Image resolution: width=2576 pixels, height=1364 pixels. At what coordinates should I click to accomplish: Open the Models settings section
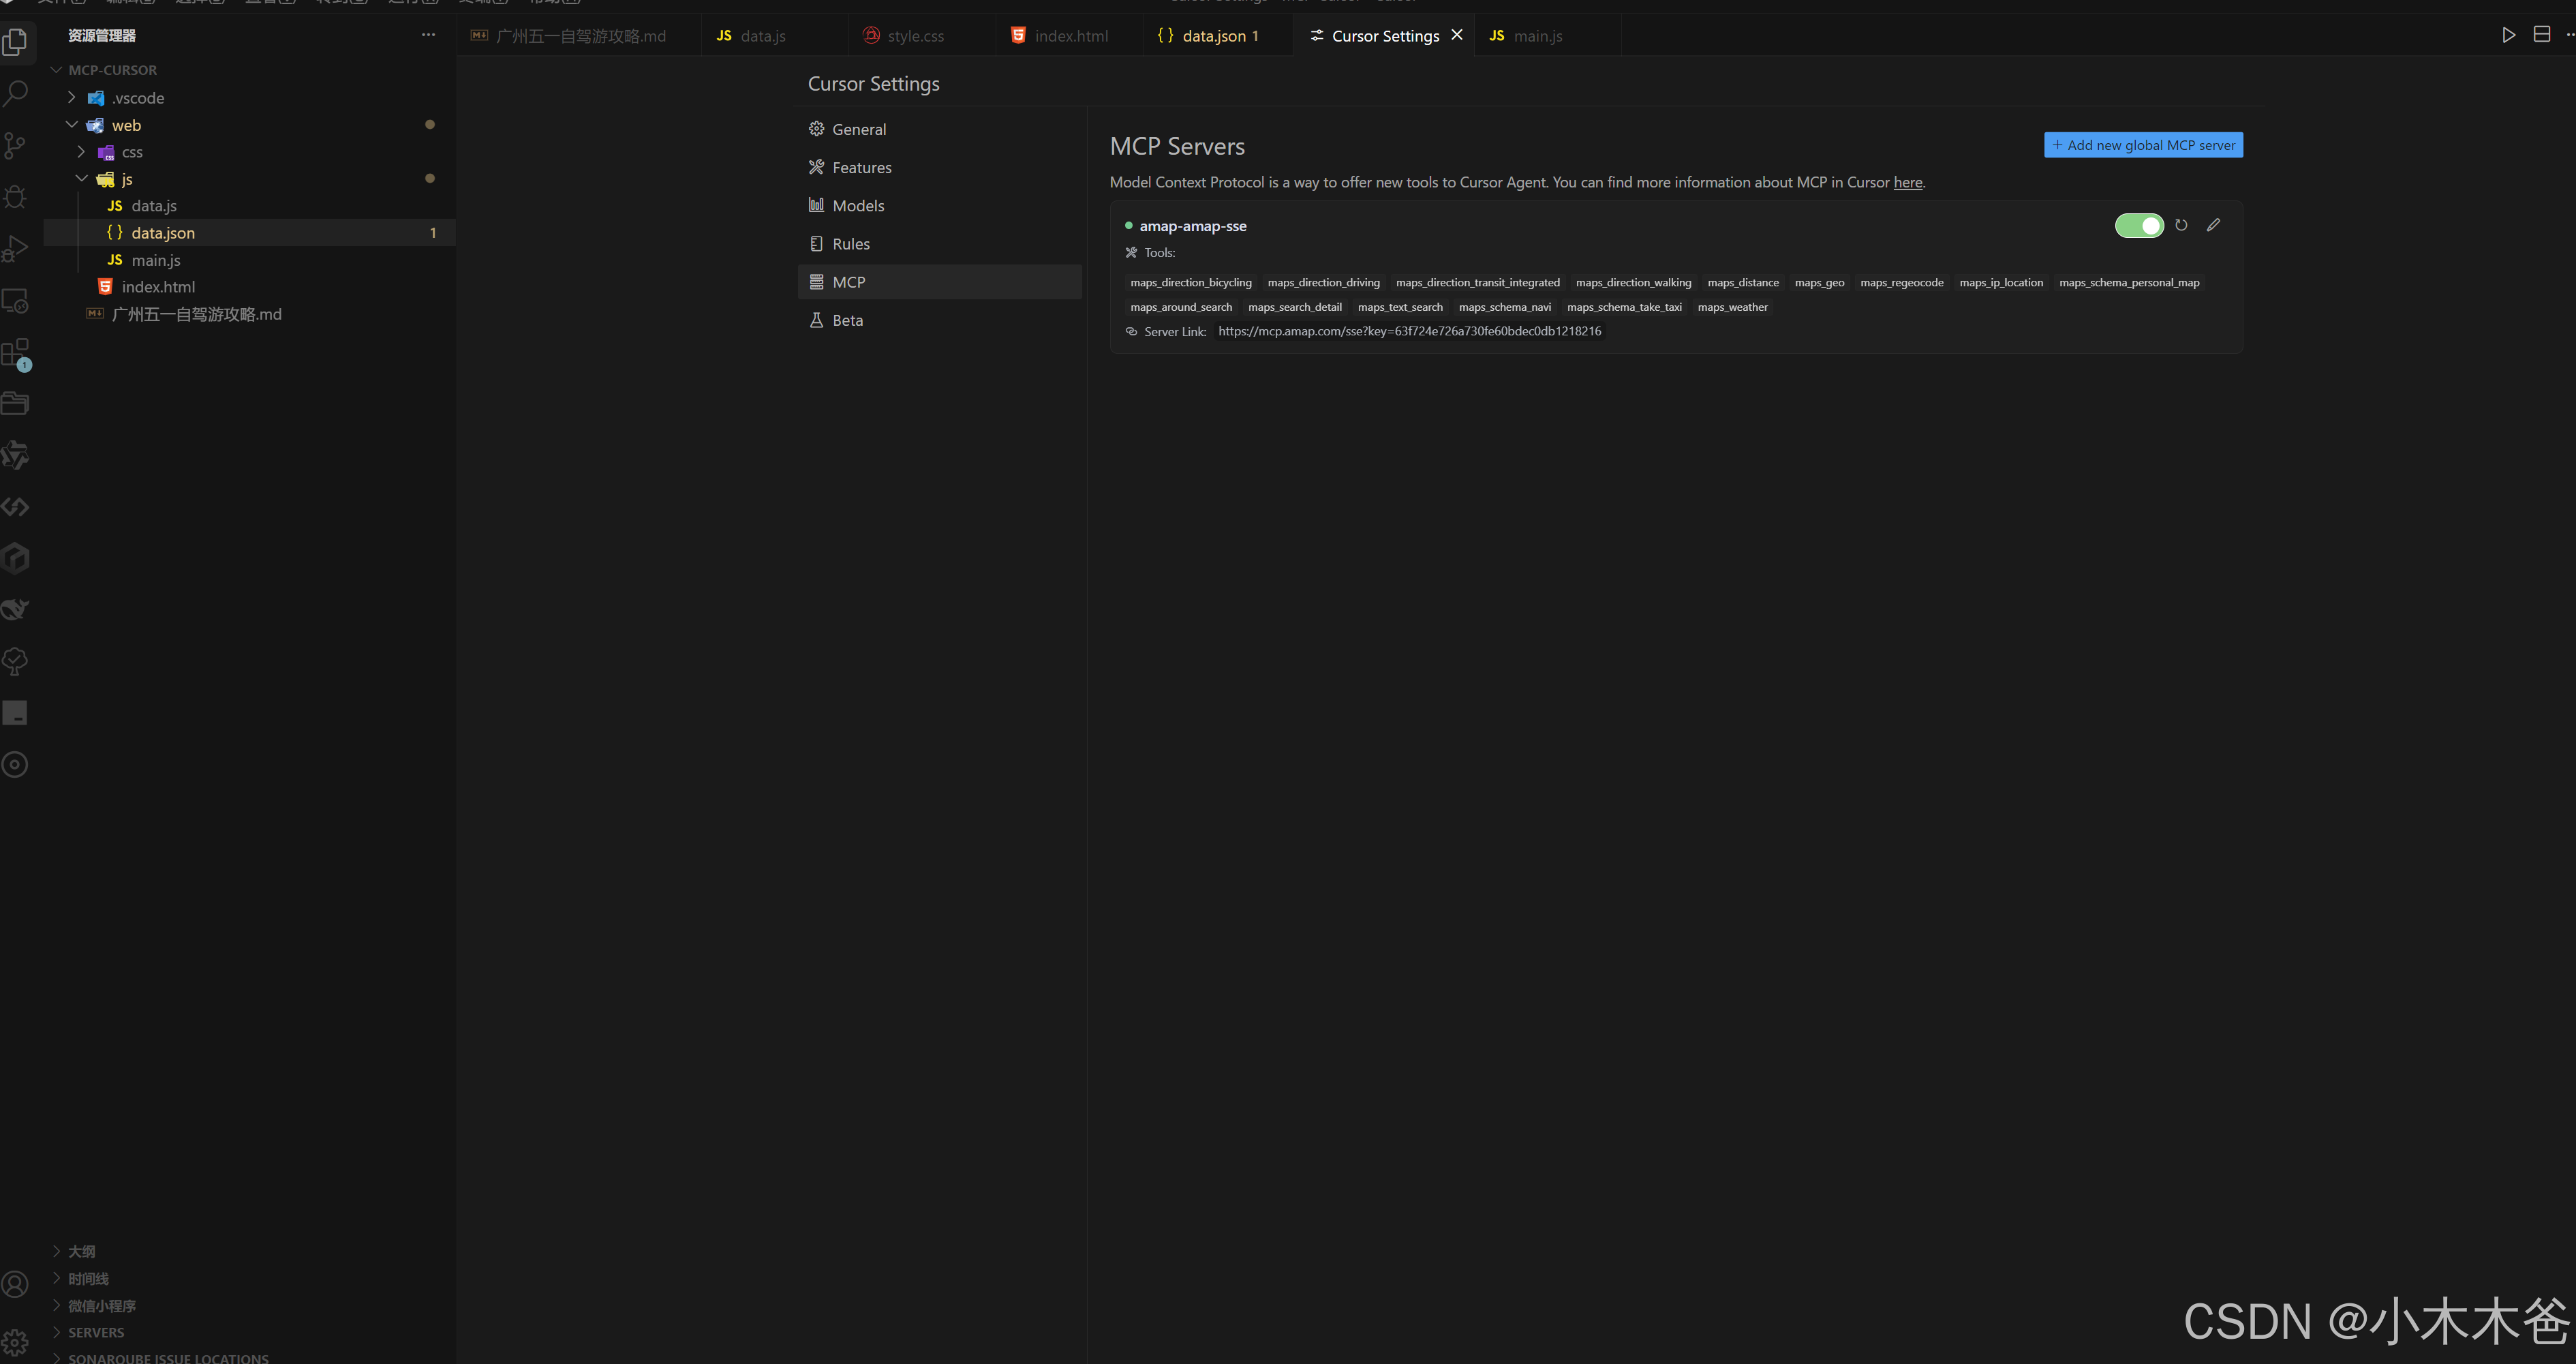point(858,206)
